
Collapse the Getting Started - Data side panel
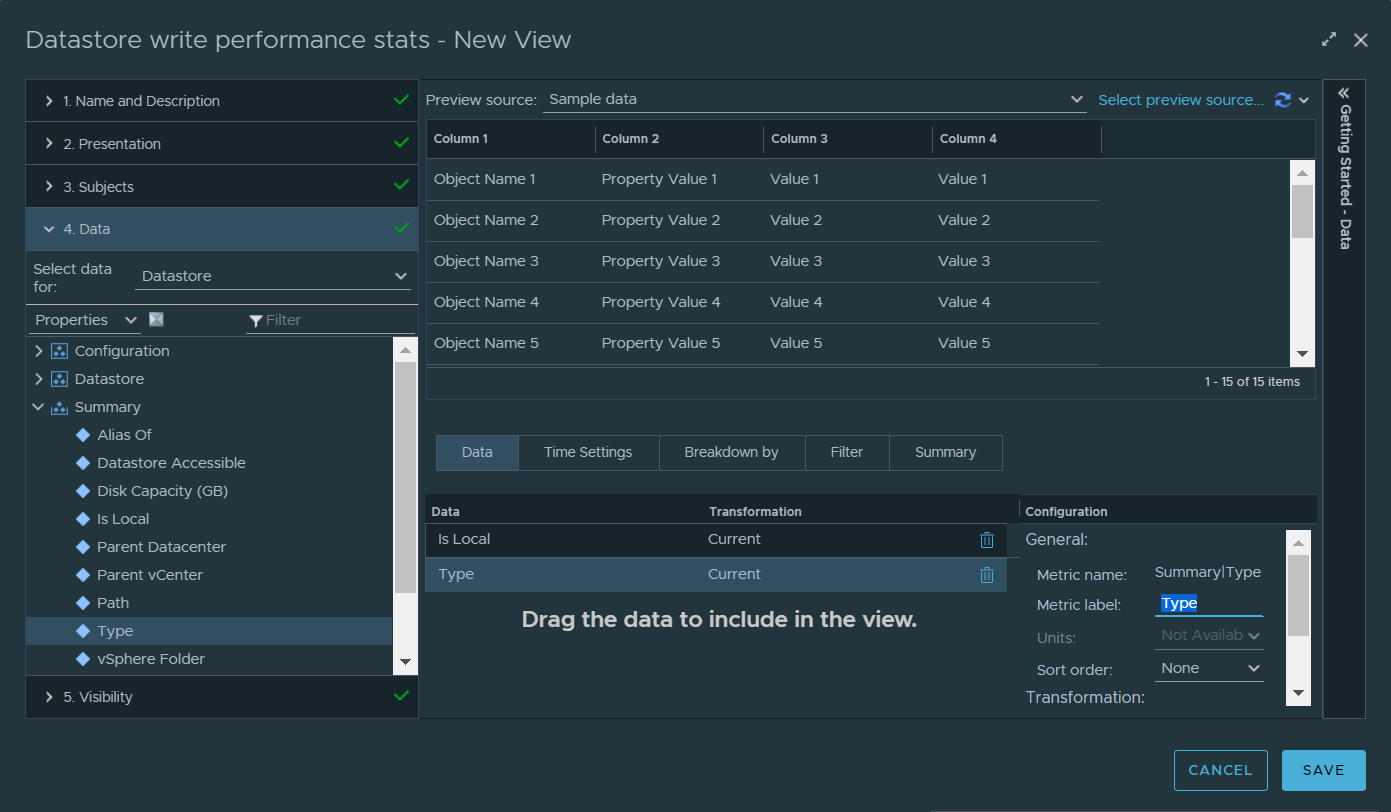coord(1343,93)
